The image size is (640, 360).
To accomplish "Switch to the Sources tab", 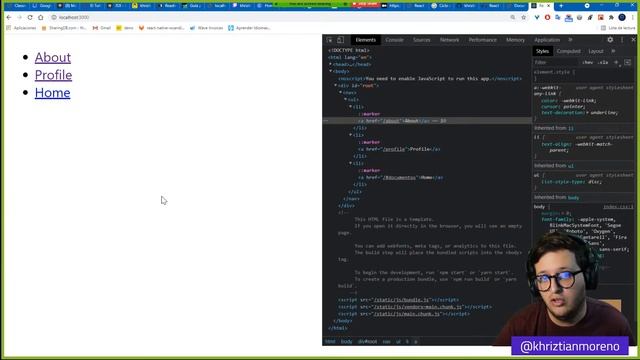I will [422, 40].
